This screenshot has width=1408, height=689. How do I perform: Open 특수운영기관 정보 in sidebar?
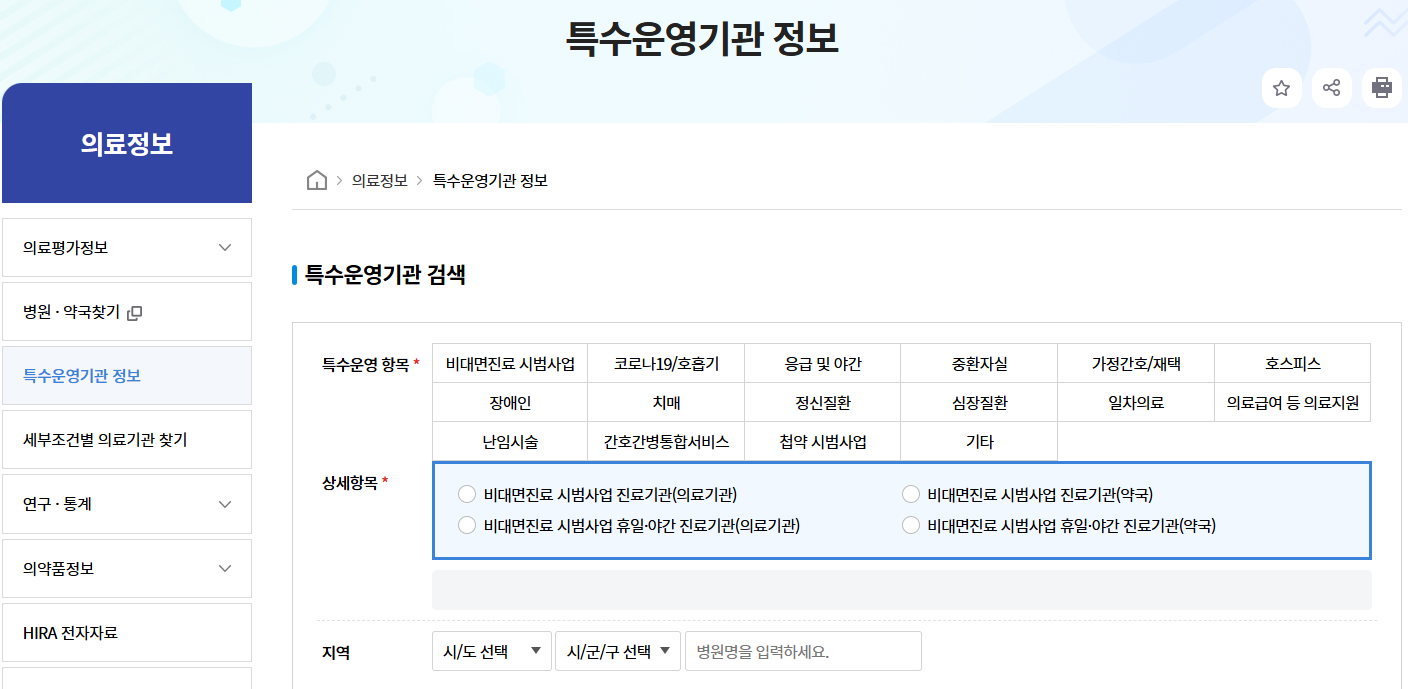[127, 376]
